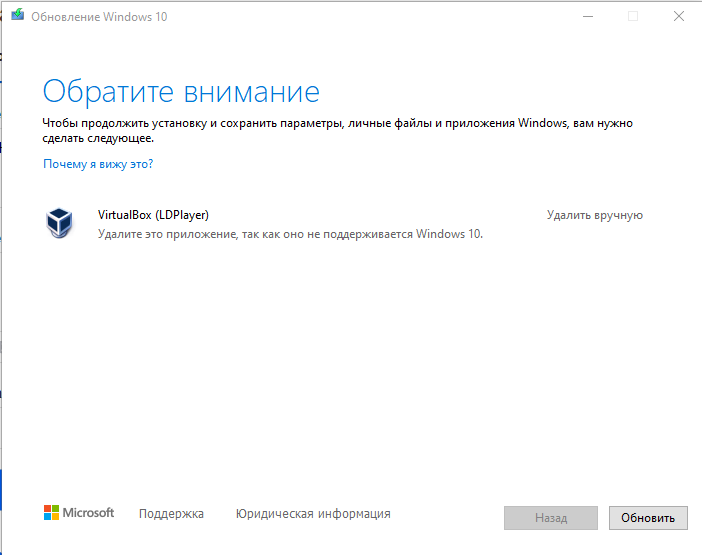702x555 pixels.
Task: Click 'Удалить вручную' for VirtualBox
Action: click(x=595, y=215)
